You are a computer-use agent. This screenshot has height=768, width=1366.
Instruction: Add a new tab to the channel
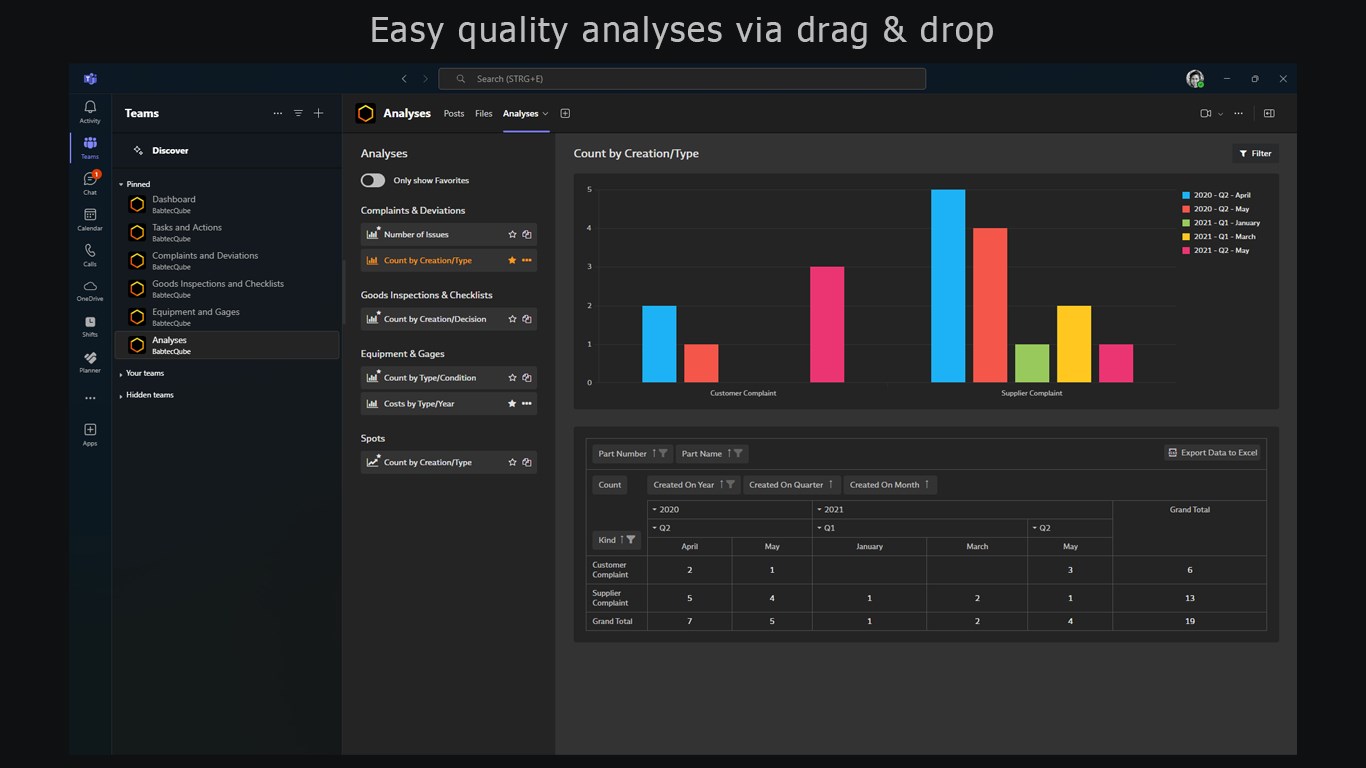click(x=565, y=114)
